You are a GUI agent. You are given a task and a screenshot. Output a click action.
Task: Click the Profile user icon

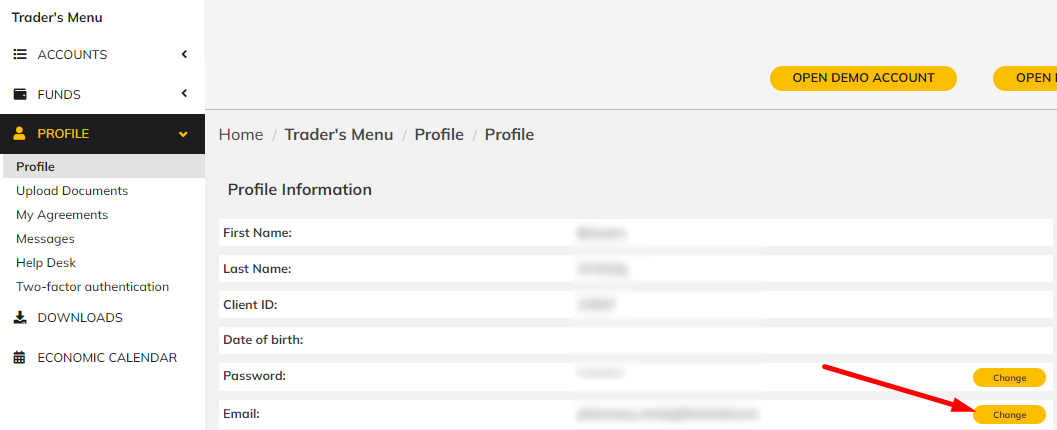(x=20, y=133)
